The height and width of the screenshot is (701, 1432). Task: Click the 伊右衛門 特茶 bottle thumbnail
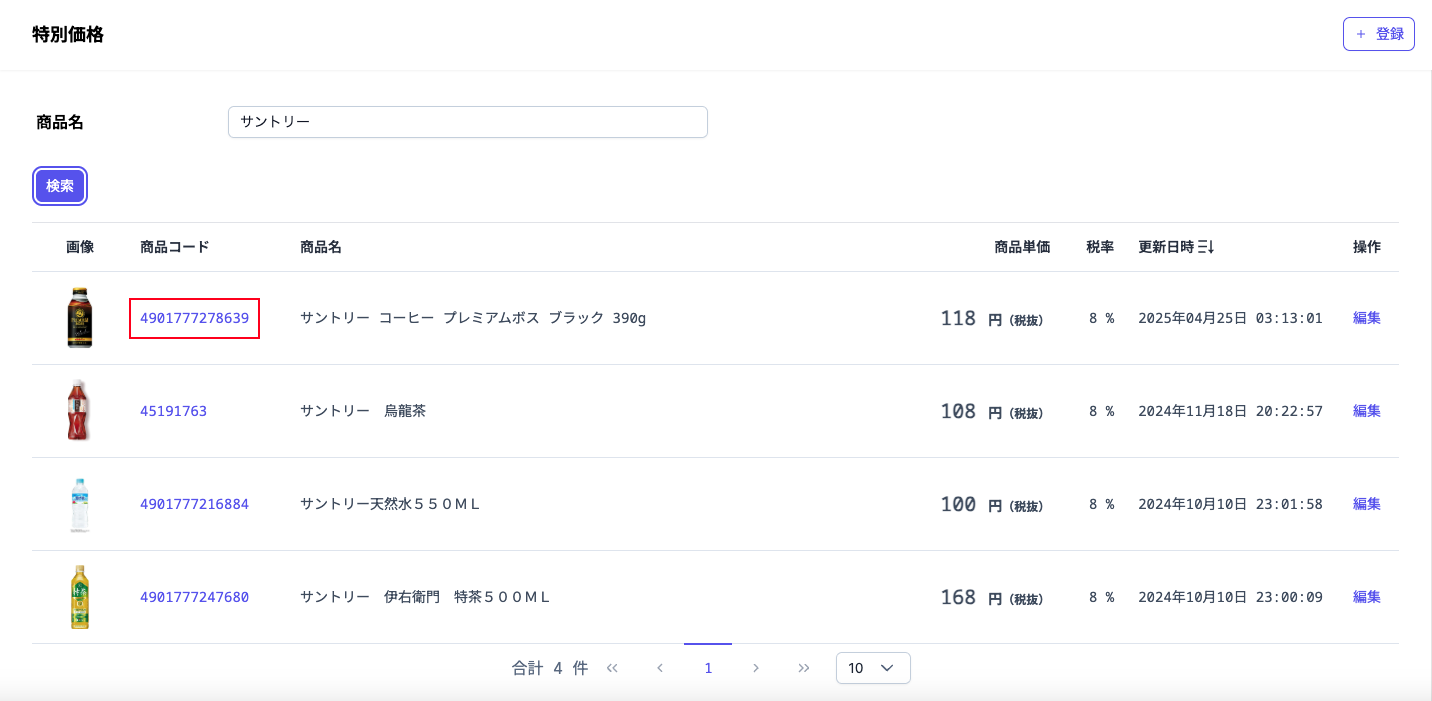(80, 597)
